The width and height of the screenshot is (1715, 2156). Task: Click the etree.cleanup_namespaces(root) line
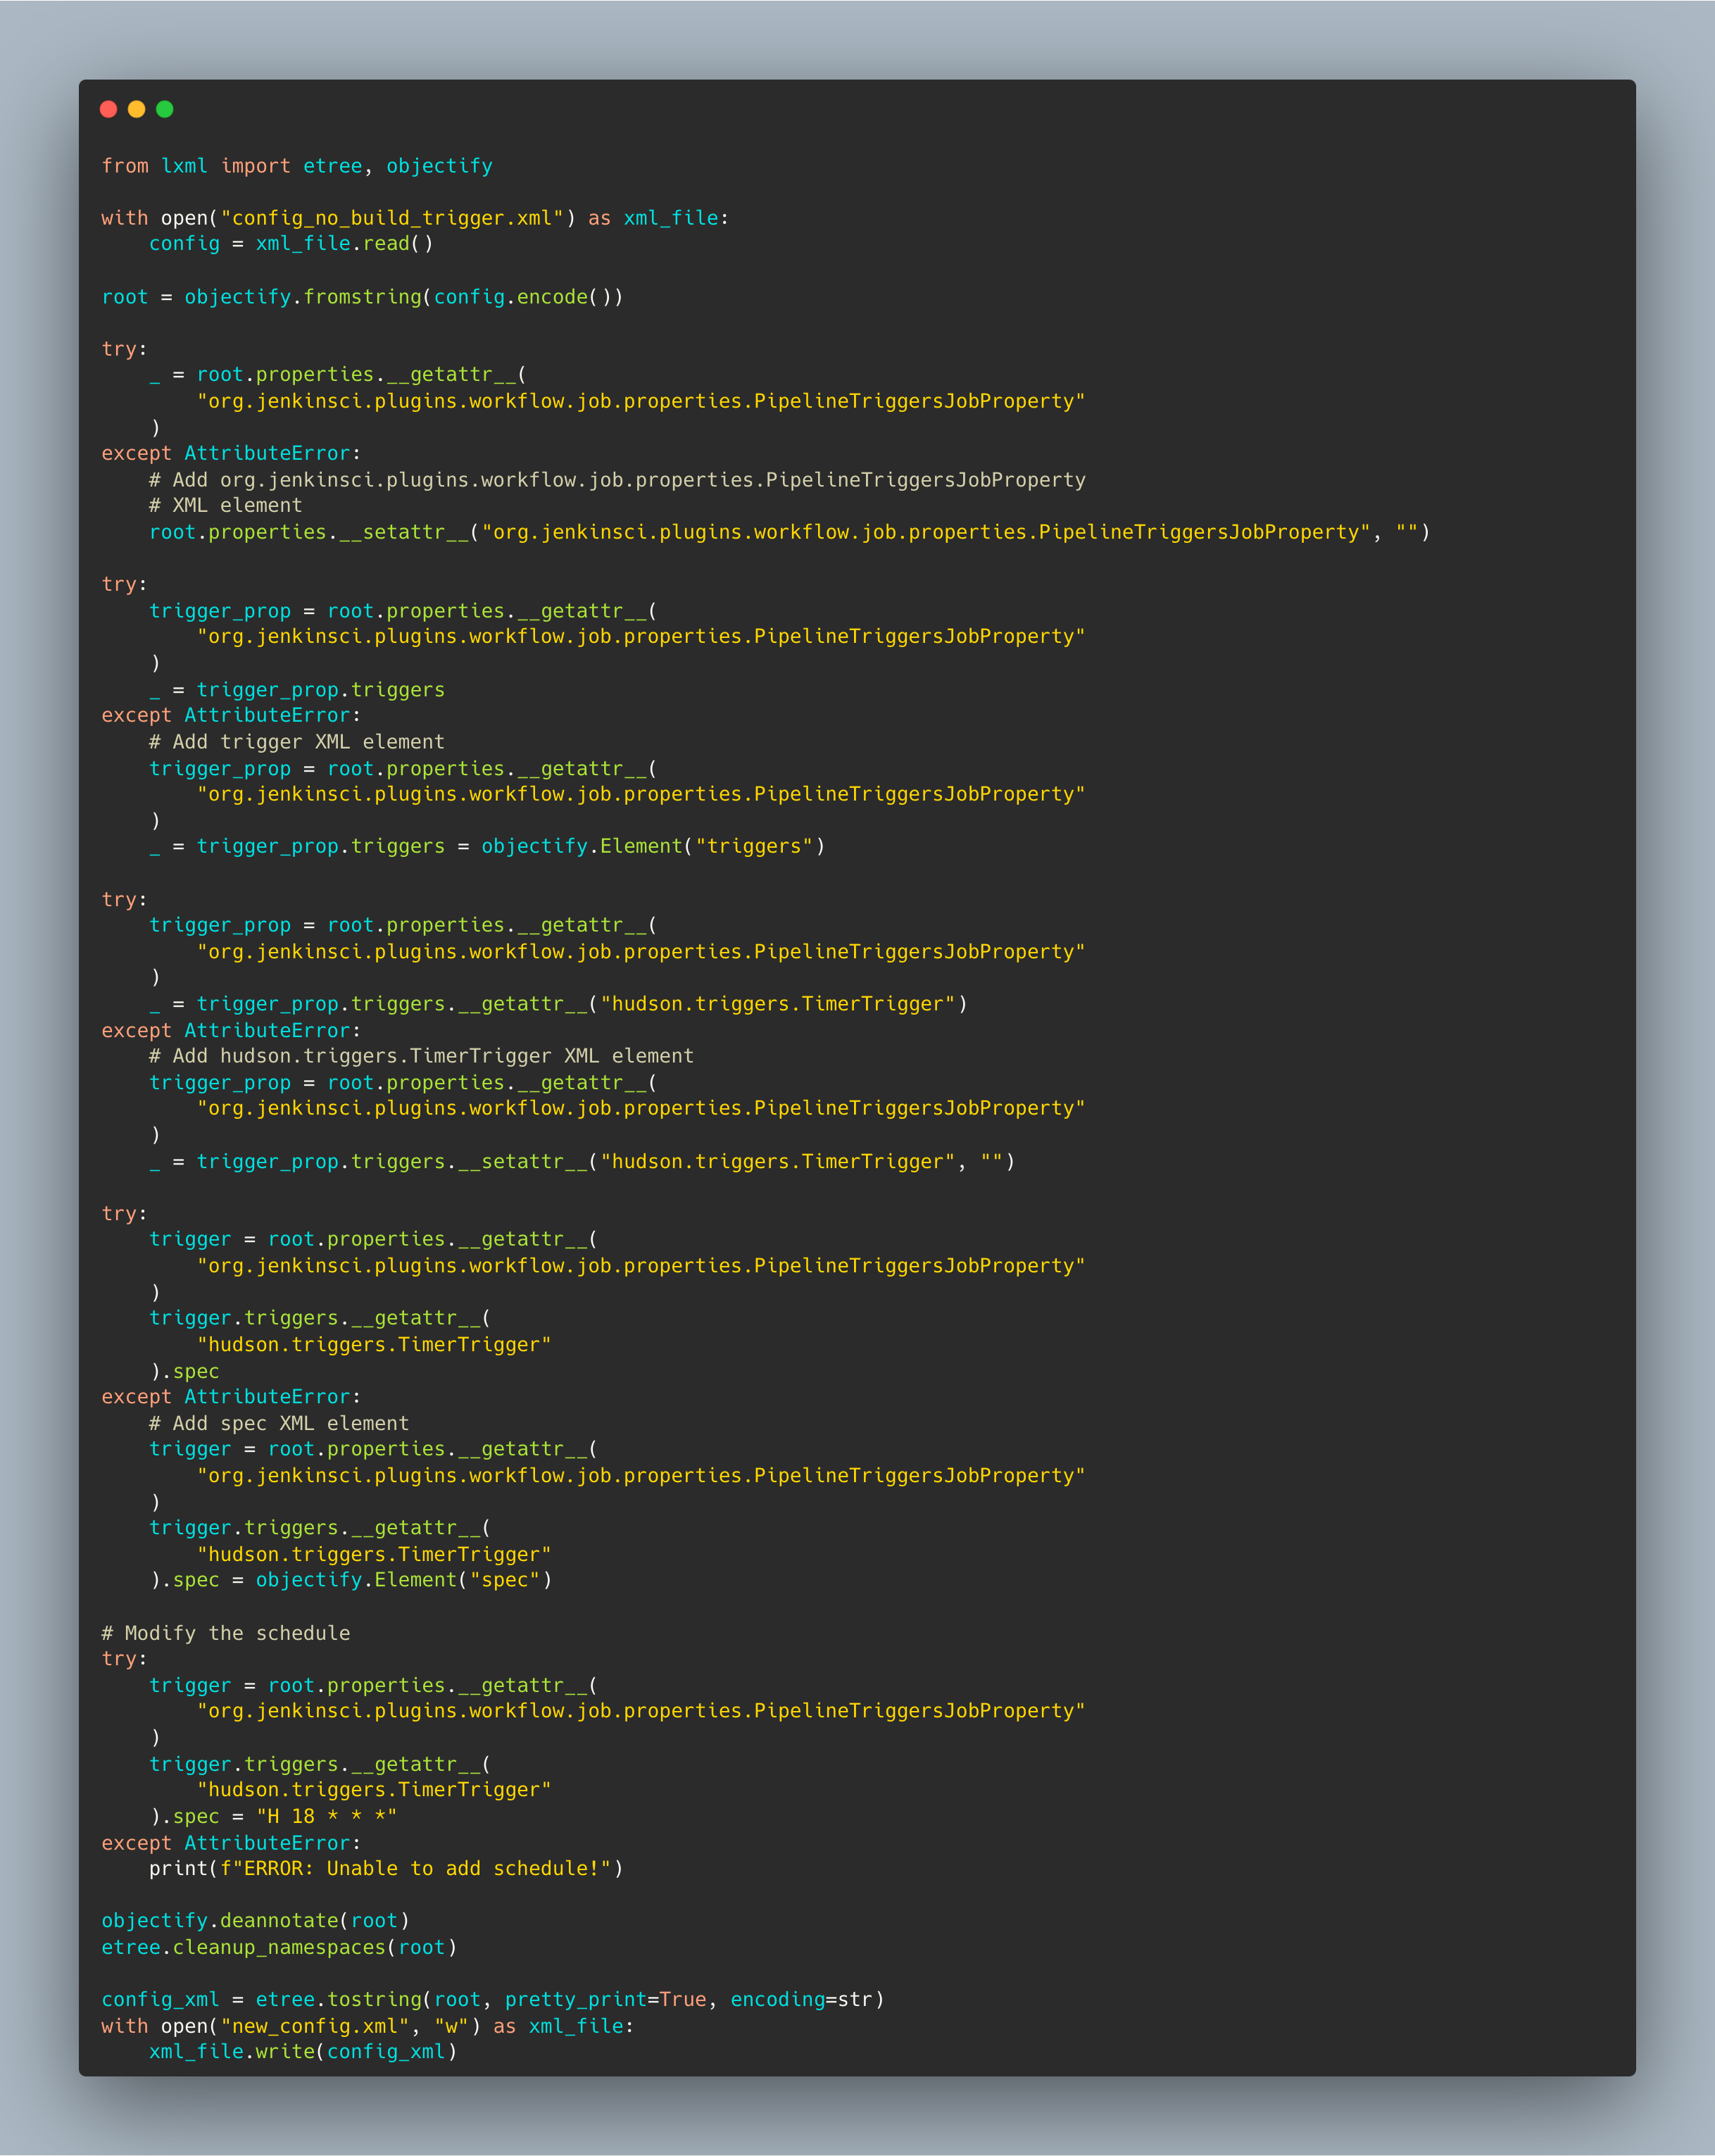(x=279, y=1947)
